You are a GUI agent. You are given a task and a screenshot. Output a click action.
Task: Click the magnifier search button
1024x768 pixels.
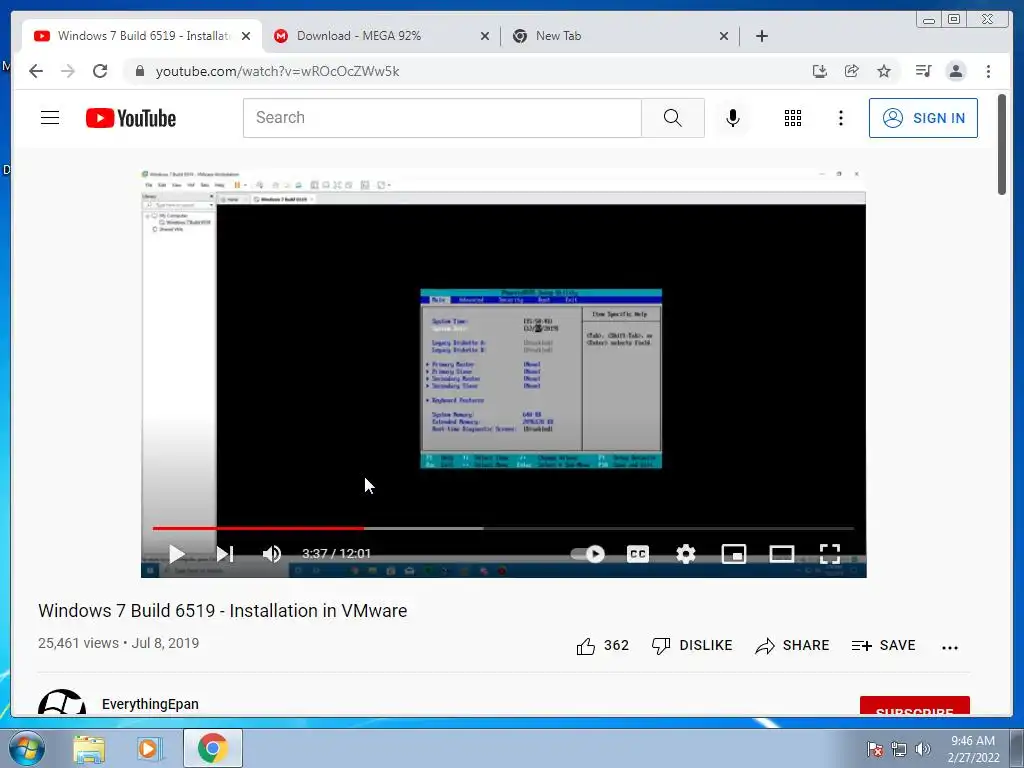tap(673, 118)
